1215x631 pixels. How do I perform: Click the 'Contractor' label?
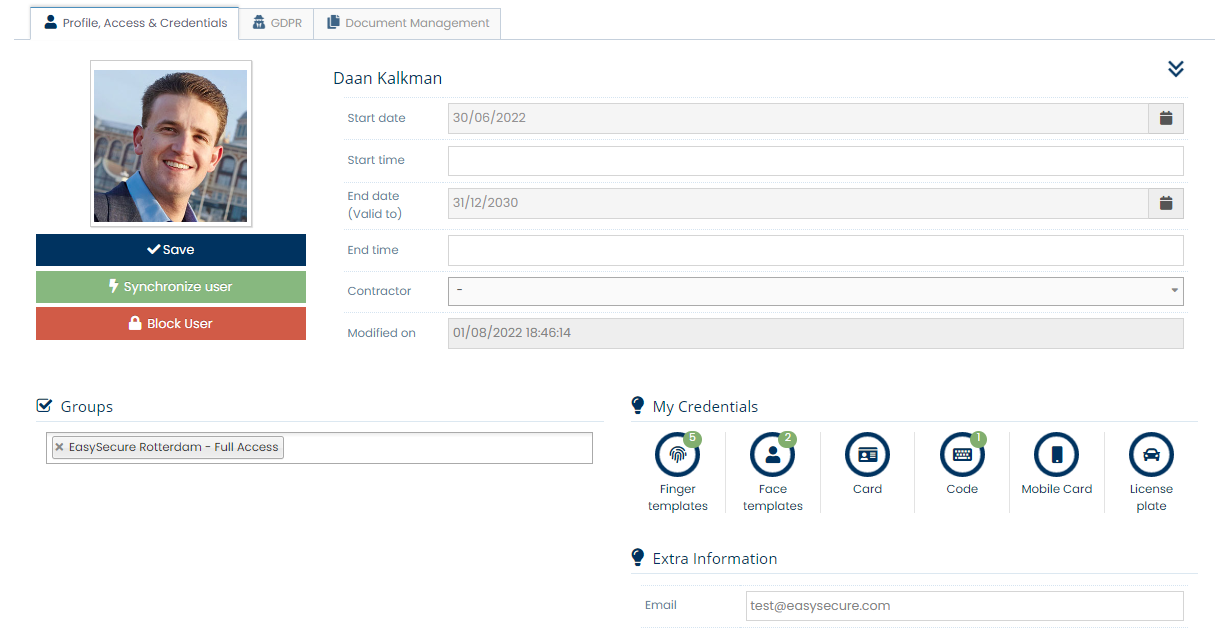(x=379, y=291)
